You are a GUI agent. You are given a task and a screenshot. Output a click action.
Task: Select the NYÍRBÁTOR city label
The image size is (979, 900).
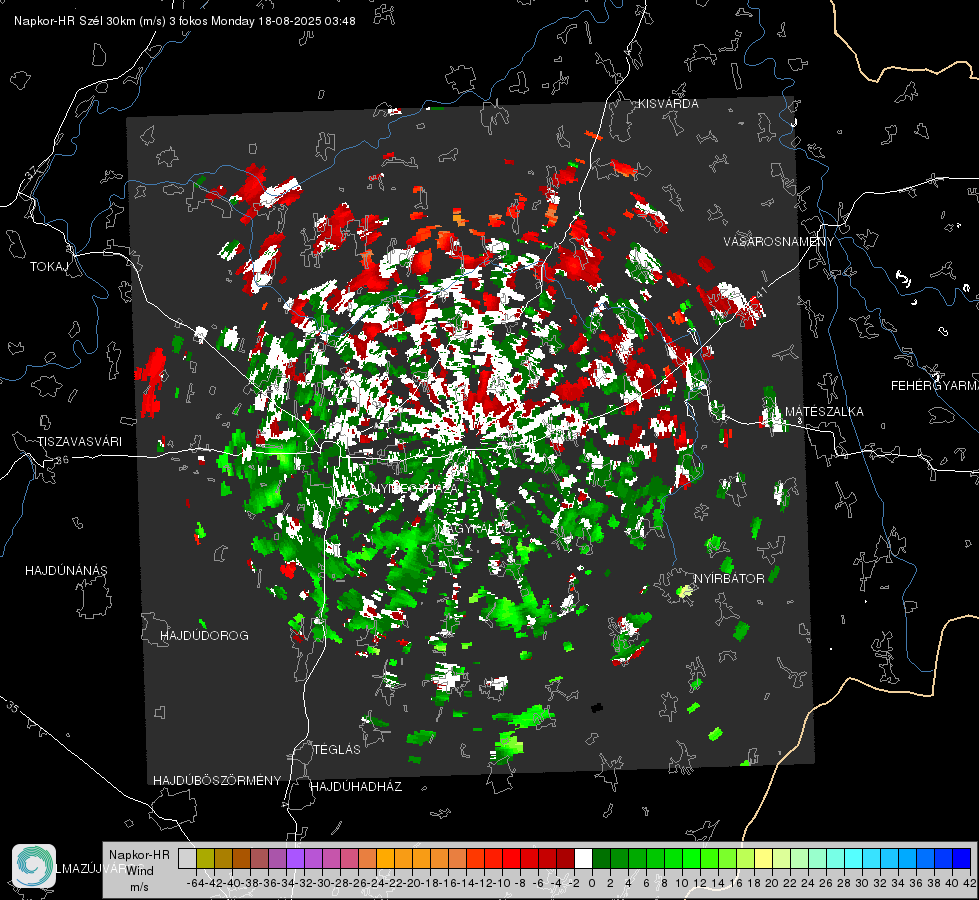729,578
